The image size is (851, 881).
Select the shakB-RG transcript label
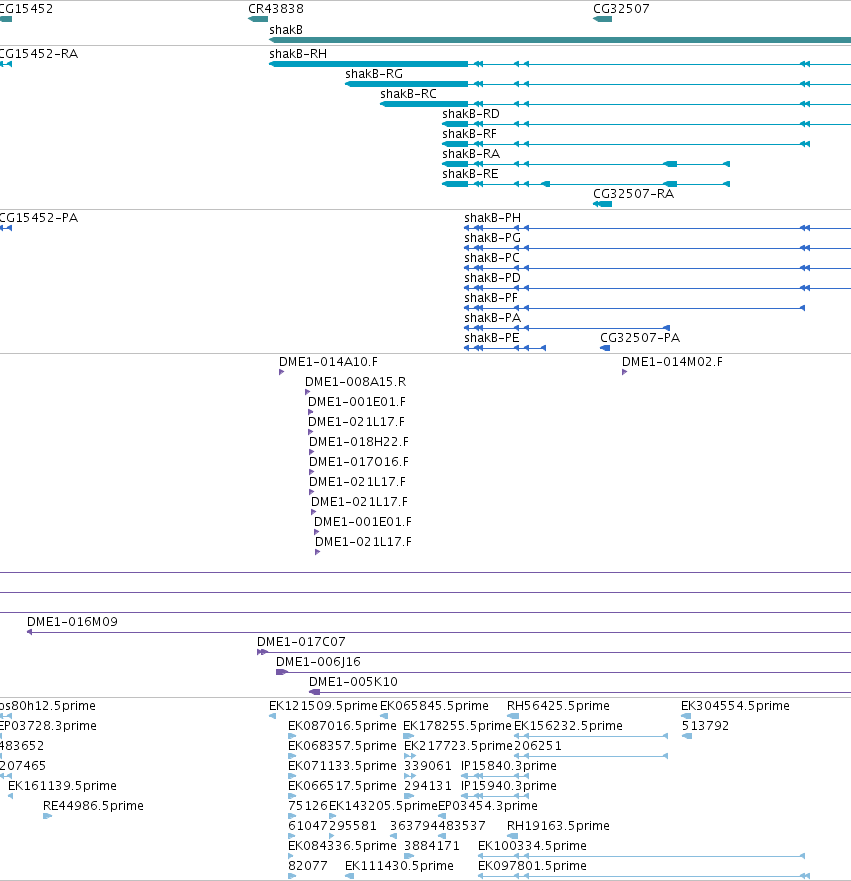[374, 74]
